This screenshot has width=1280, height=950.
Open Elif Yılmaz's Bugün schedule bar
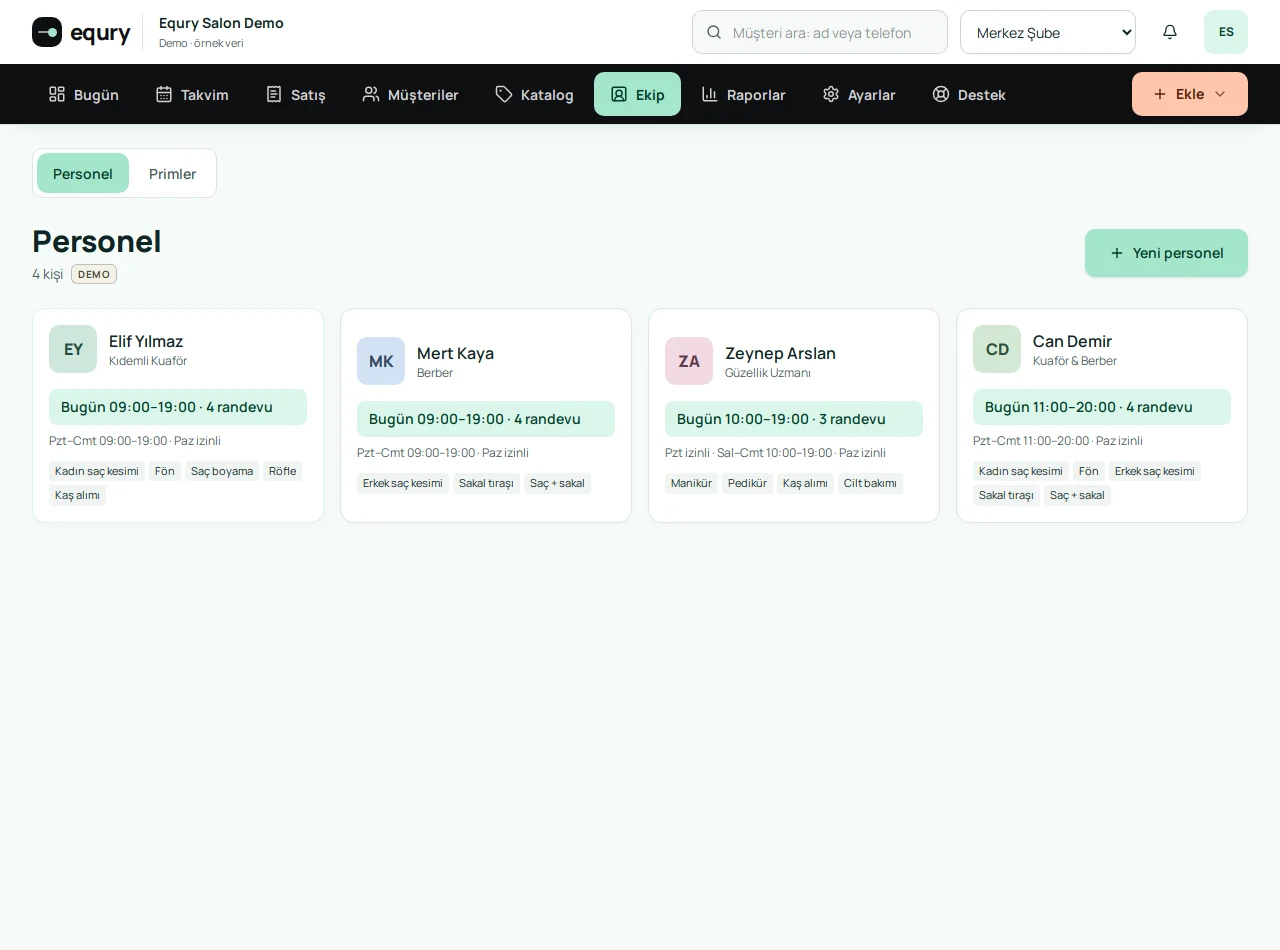[x=178, y=407]
